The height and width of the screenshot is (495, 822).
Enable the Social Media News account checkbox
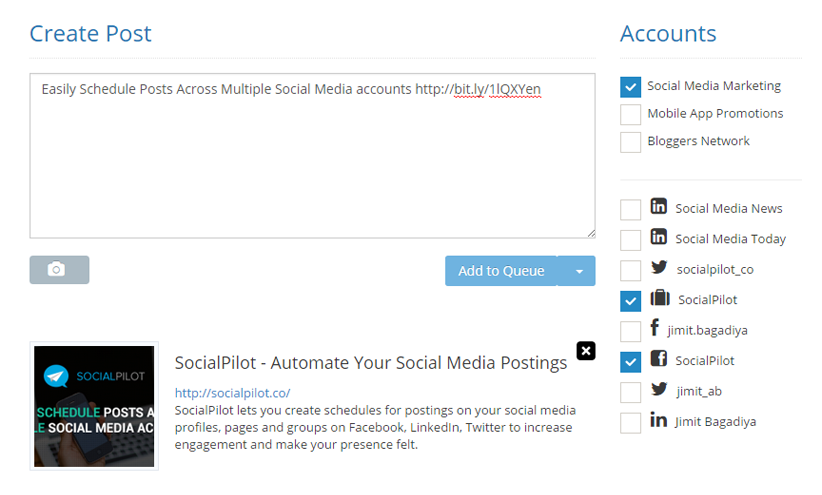pos(630,210)
